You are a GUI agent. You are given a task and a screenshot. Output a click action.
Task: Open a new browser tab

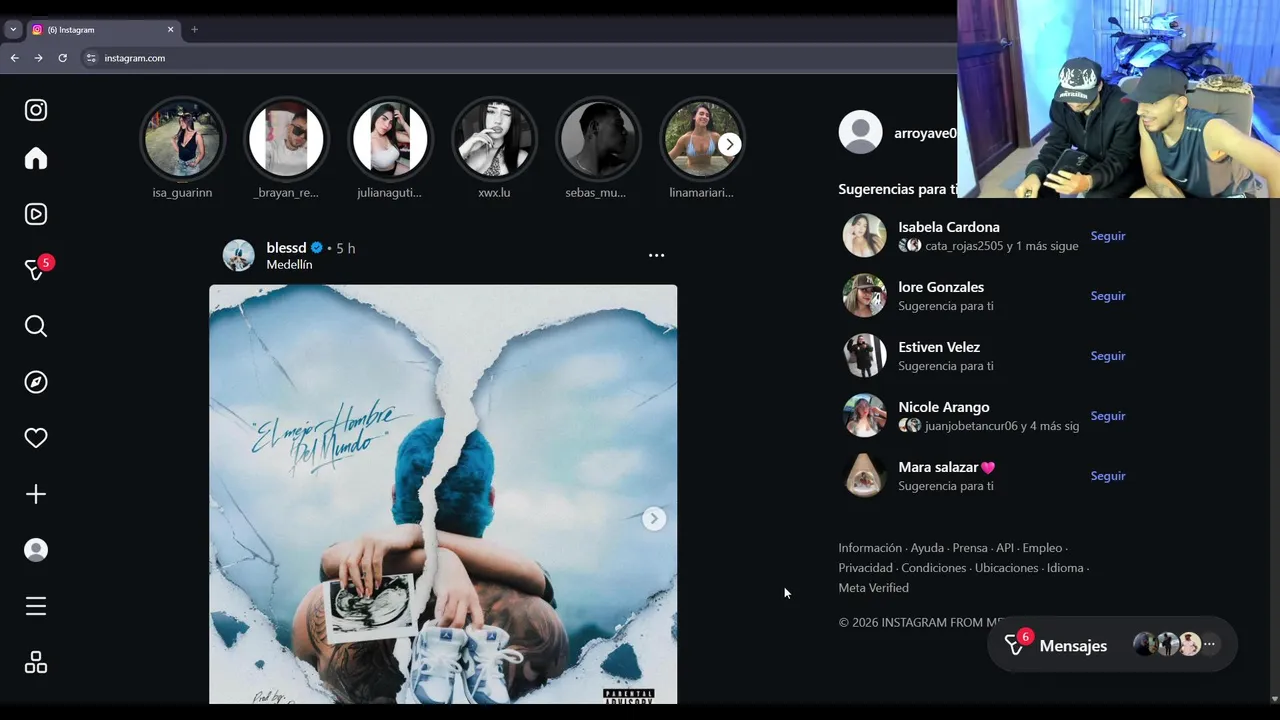194,30
